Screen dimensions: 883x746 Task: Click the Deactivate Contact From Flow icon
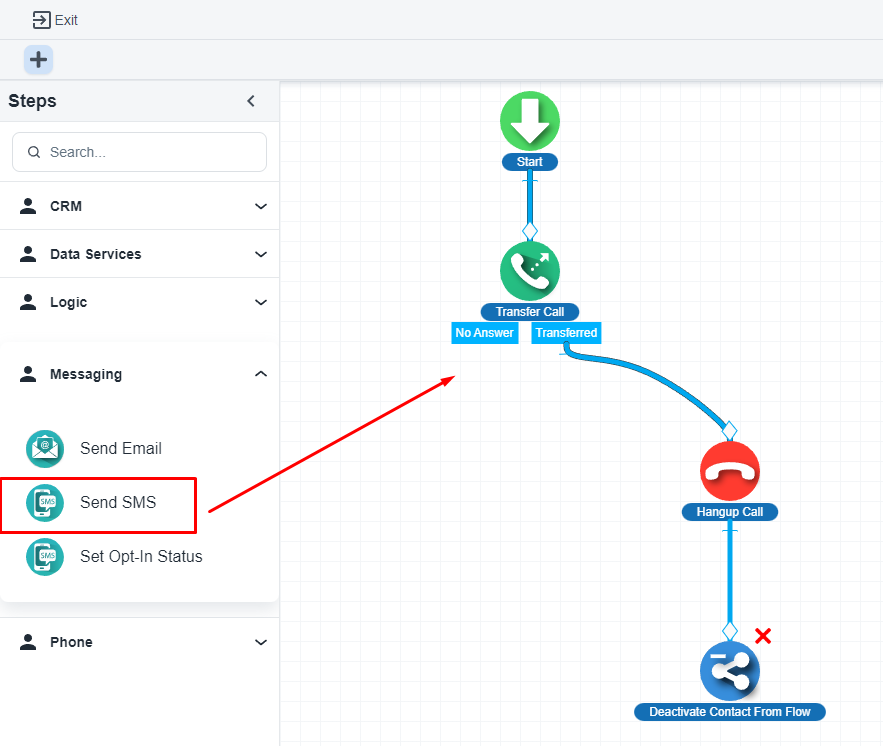coord(730,671)
